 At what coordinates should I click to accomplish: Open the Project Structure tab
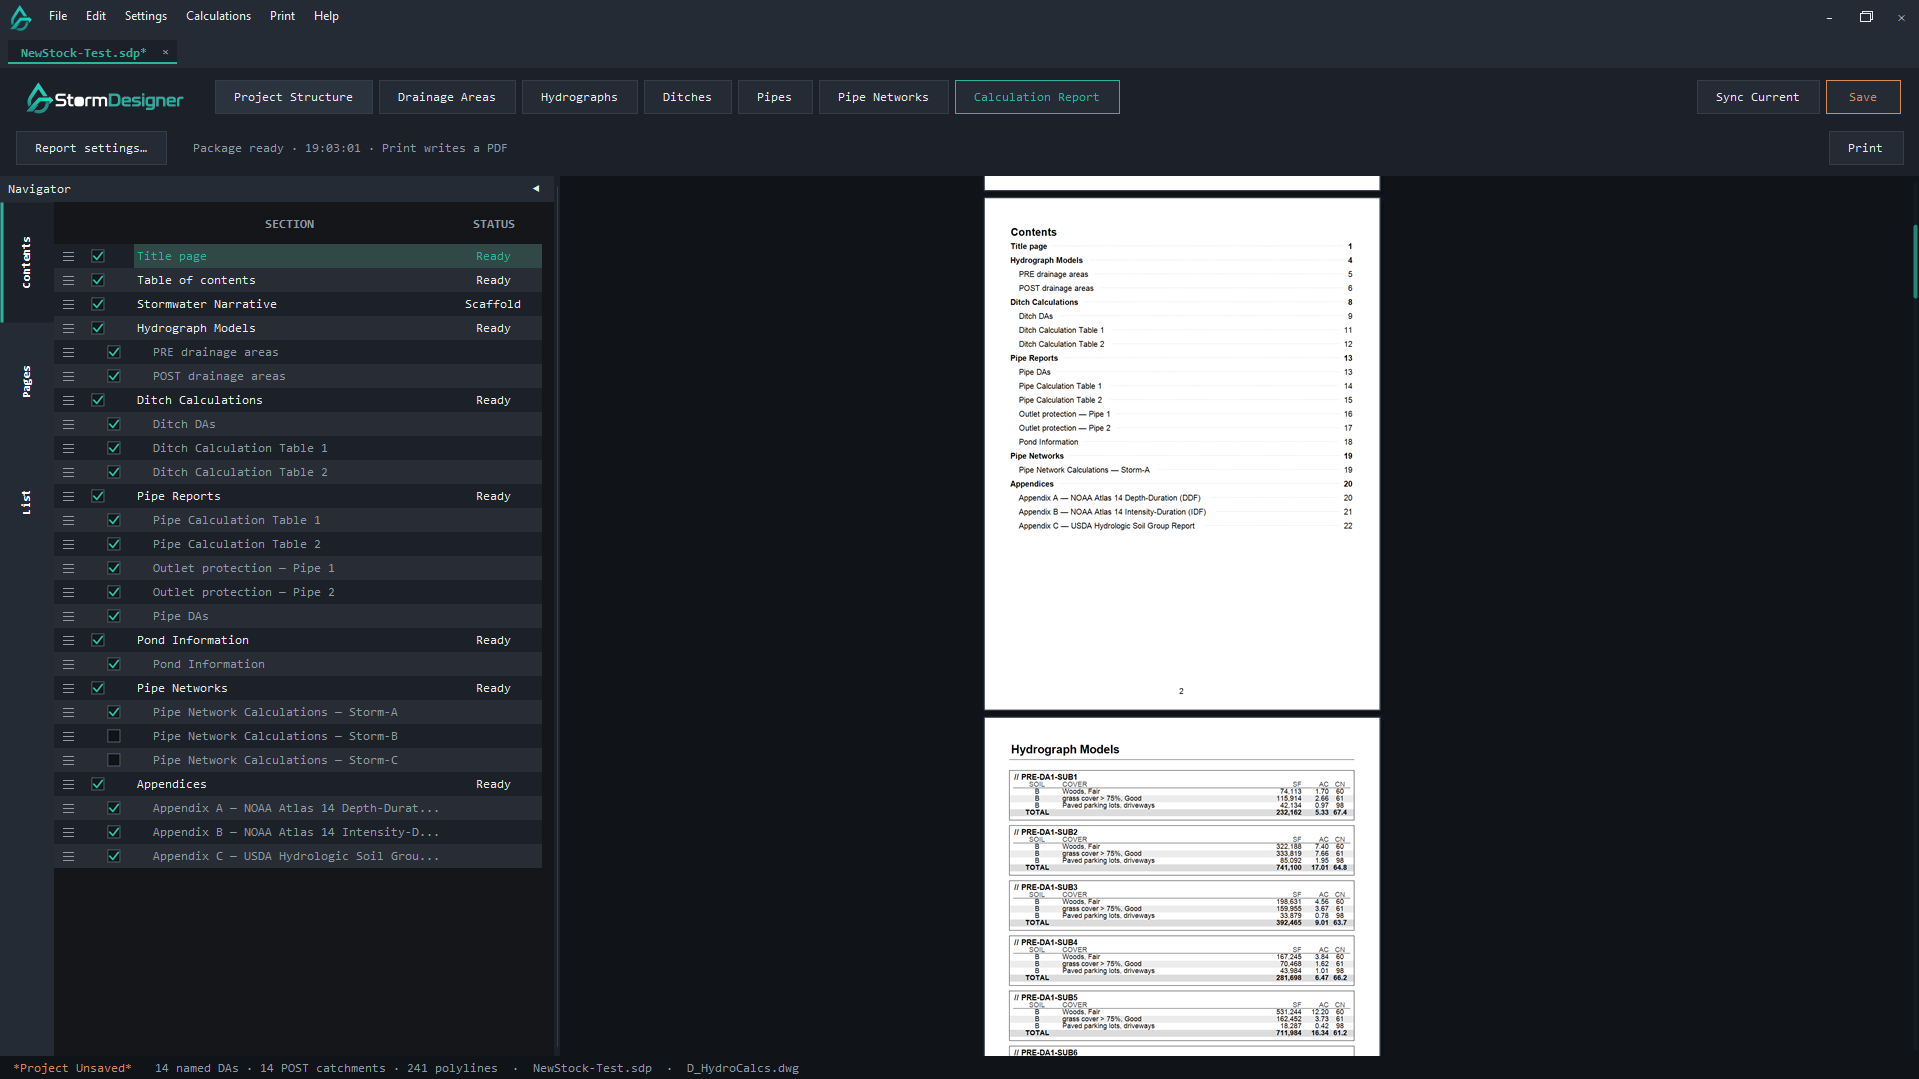click(293, 97)
